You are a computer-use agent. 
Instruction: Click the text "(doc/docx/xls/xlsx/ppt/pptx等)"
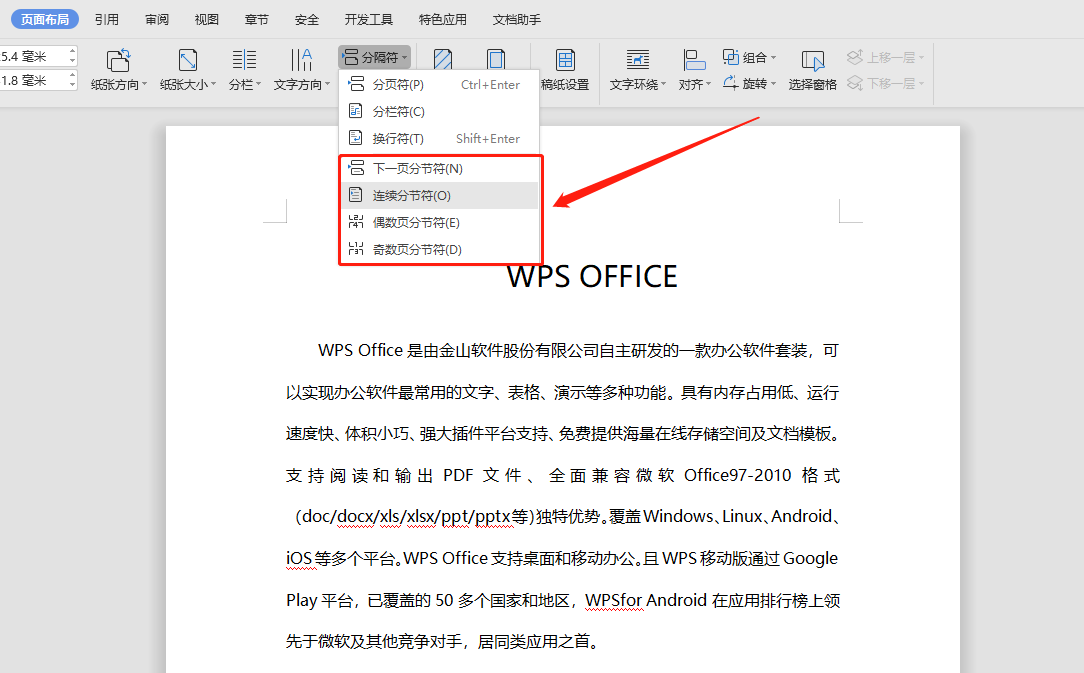tap(415, 517)
